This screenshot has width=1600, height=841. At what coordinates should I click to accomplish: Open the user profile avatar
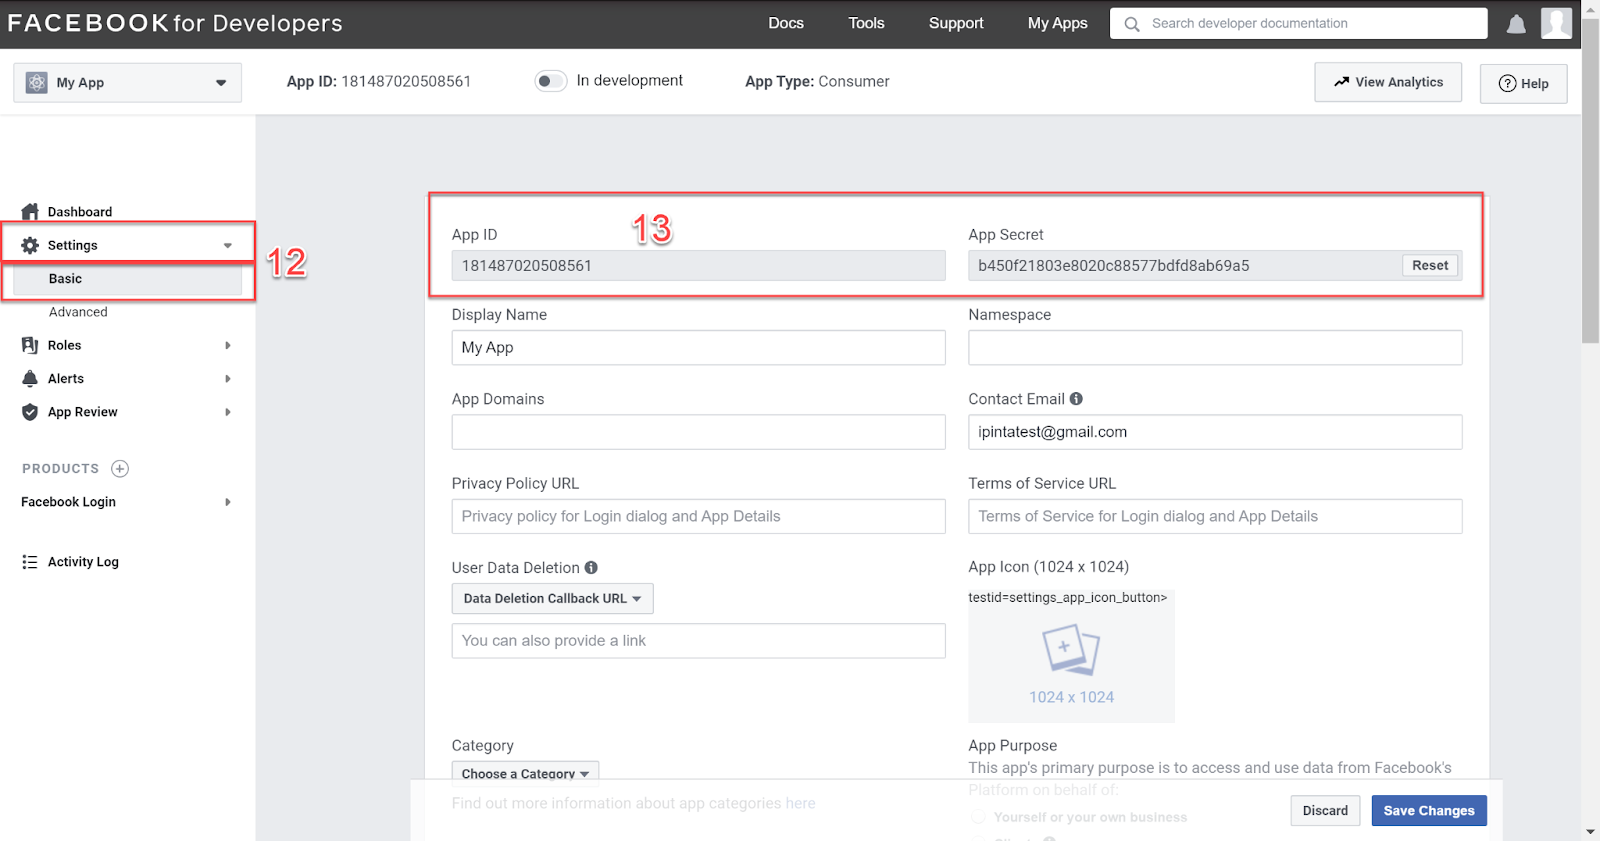click(x=1556, y=23)
